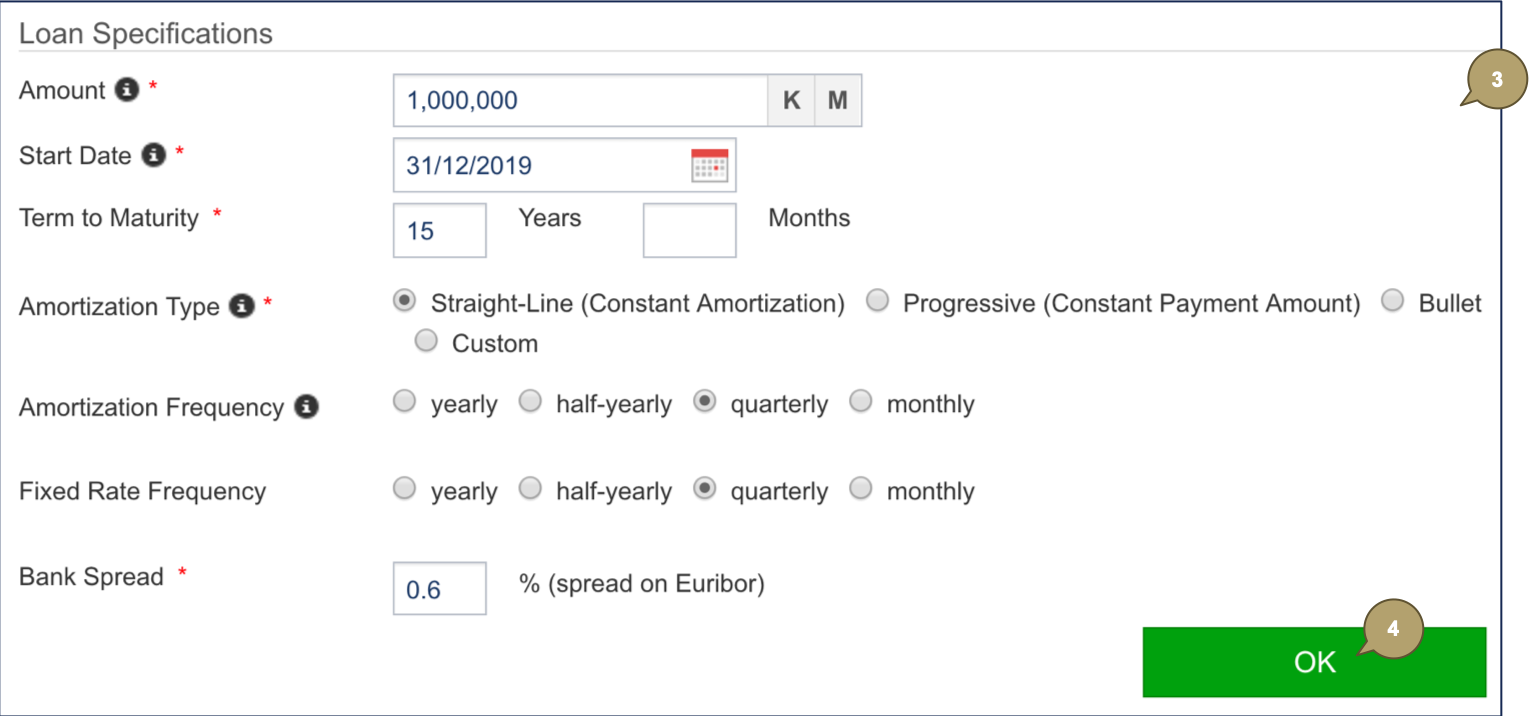Select half-yearly for Amortization Frequency
Screen dimensions: 1529x716
tap(531, 403)
